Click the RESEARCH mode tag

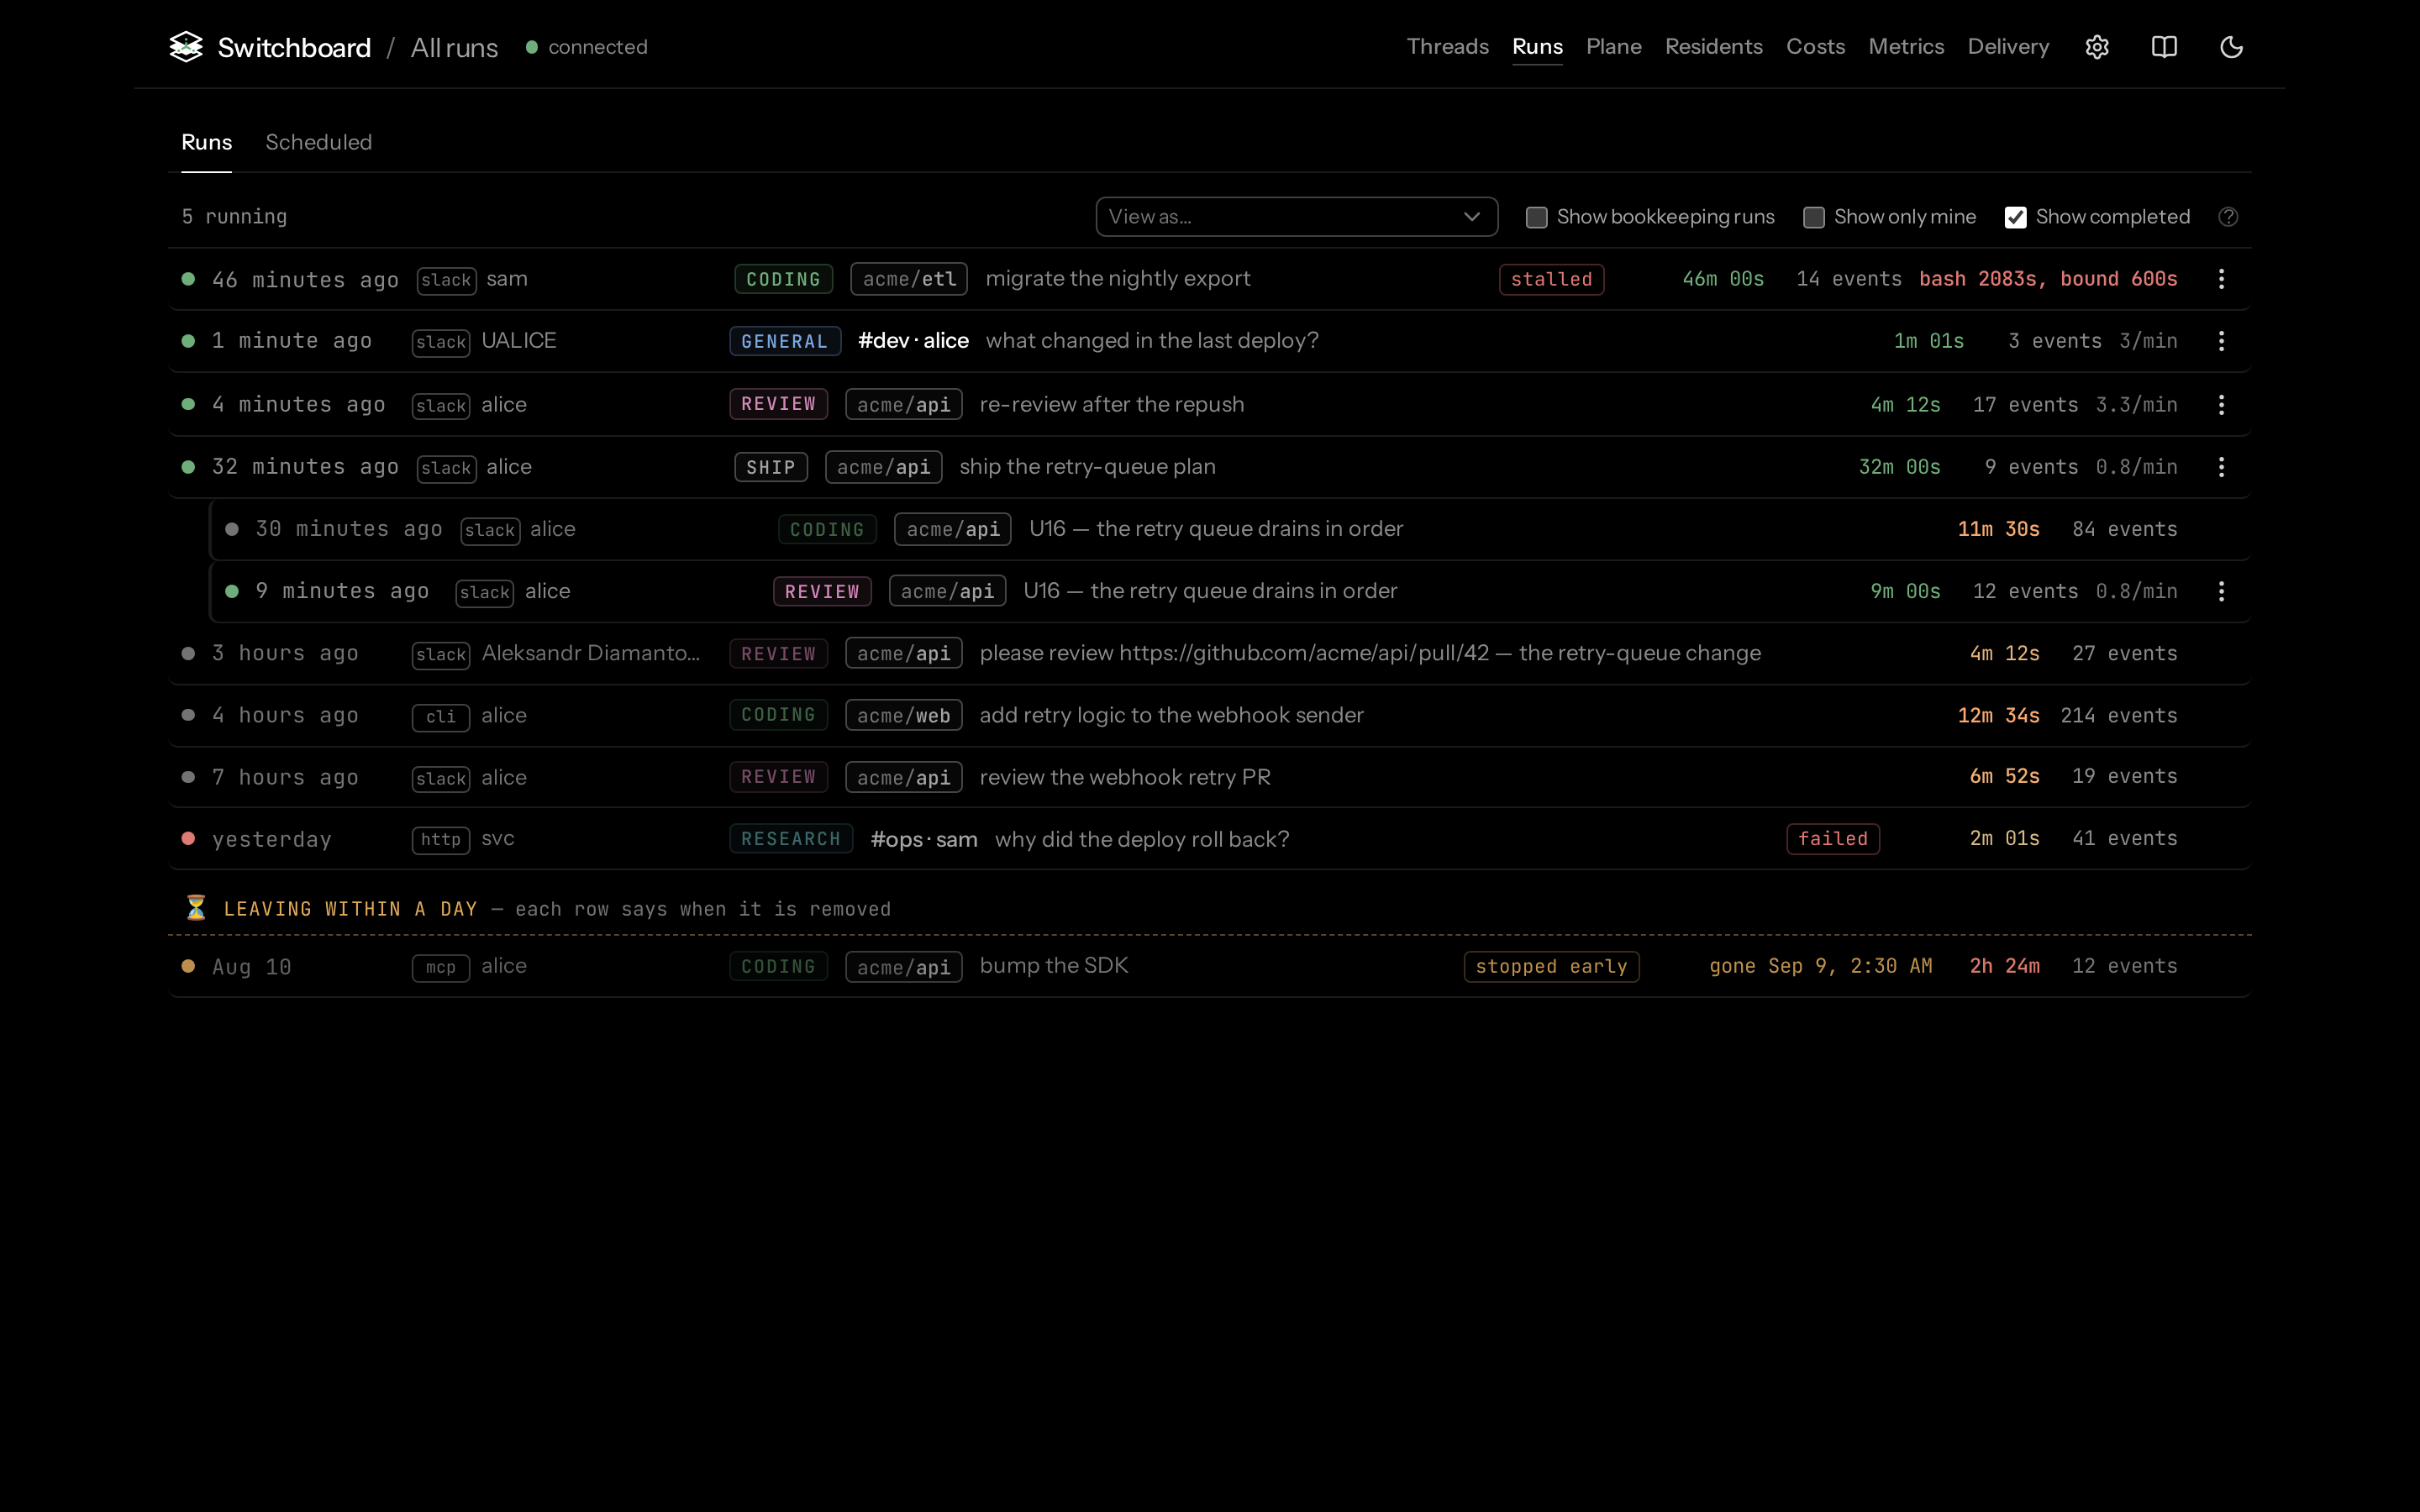790,838
